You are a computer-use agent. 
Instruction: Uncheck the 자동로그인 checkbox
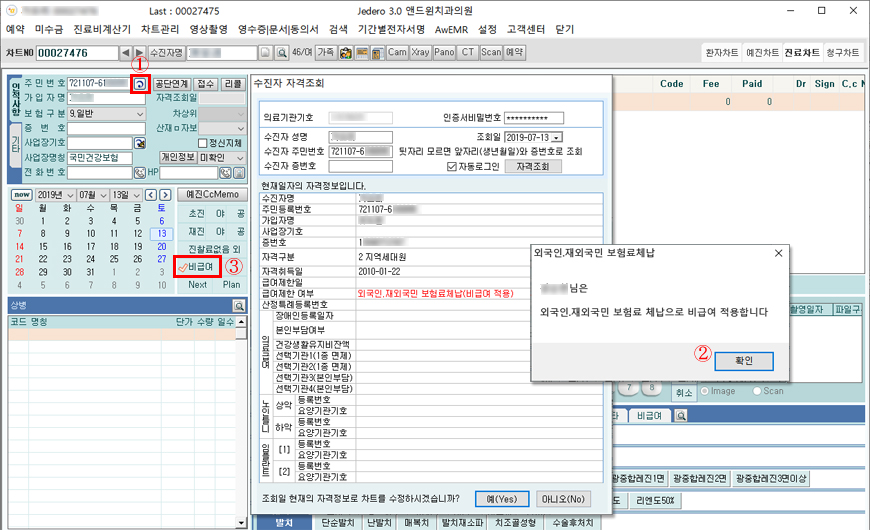[451, 166]
